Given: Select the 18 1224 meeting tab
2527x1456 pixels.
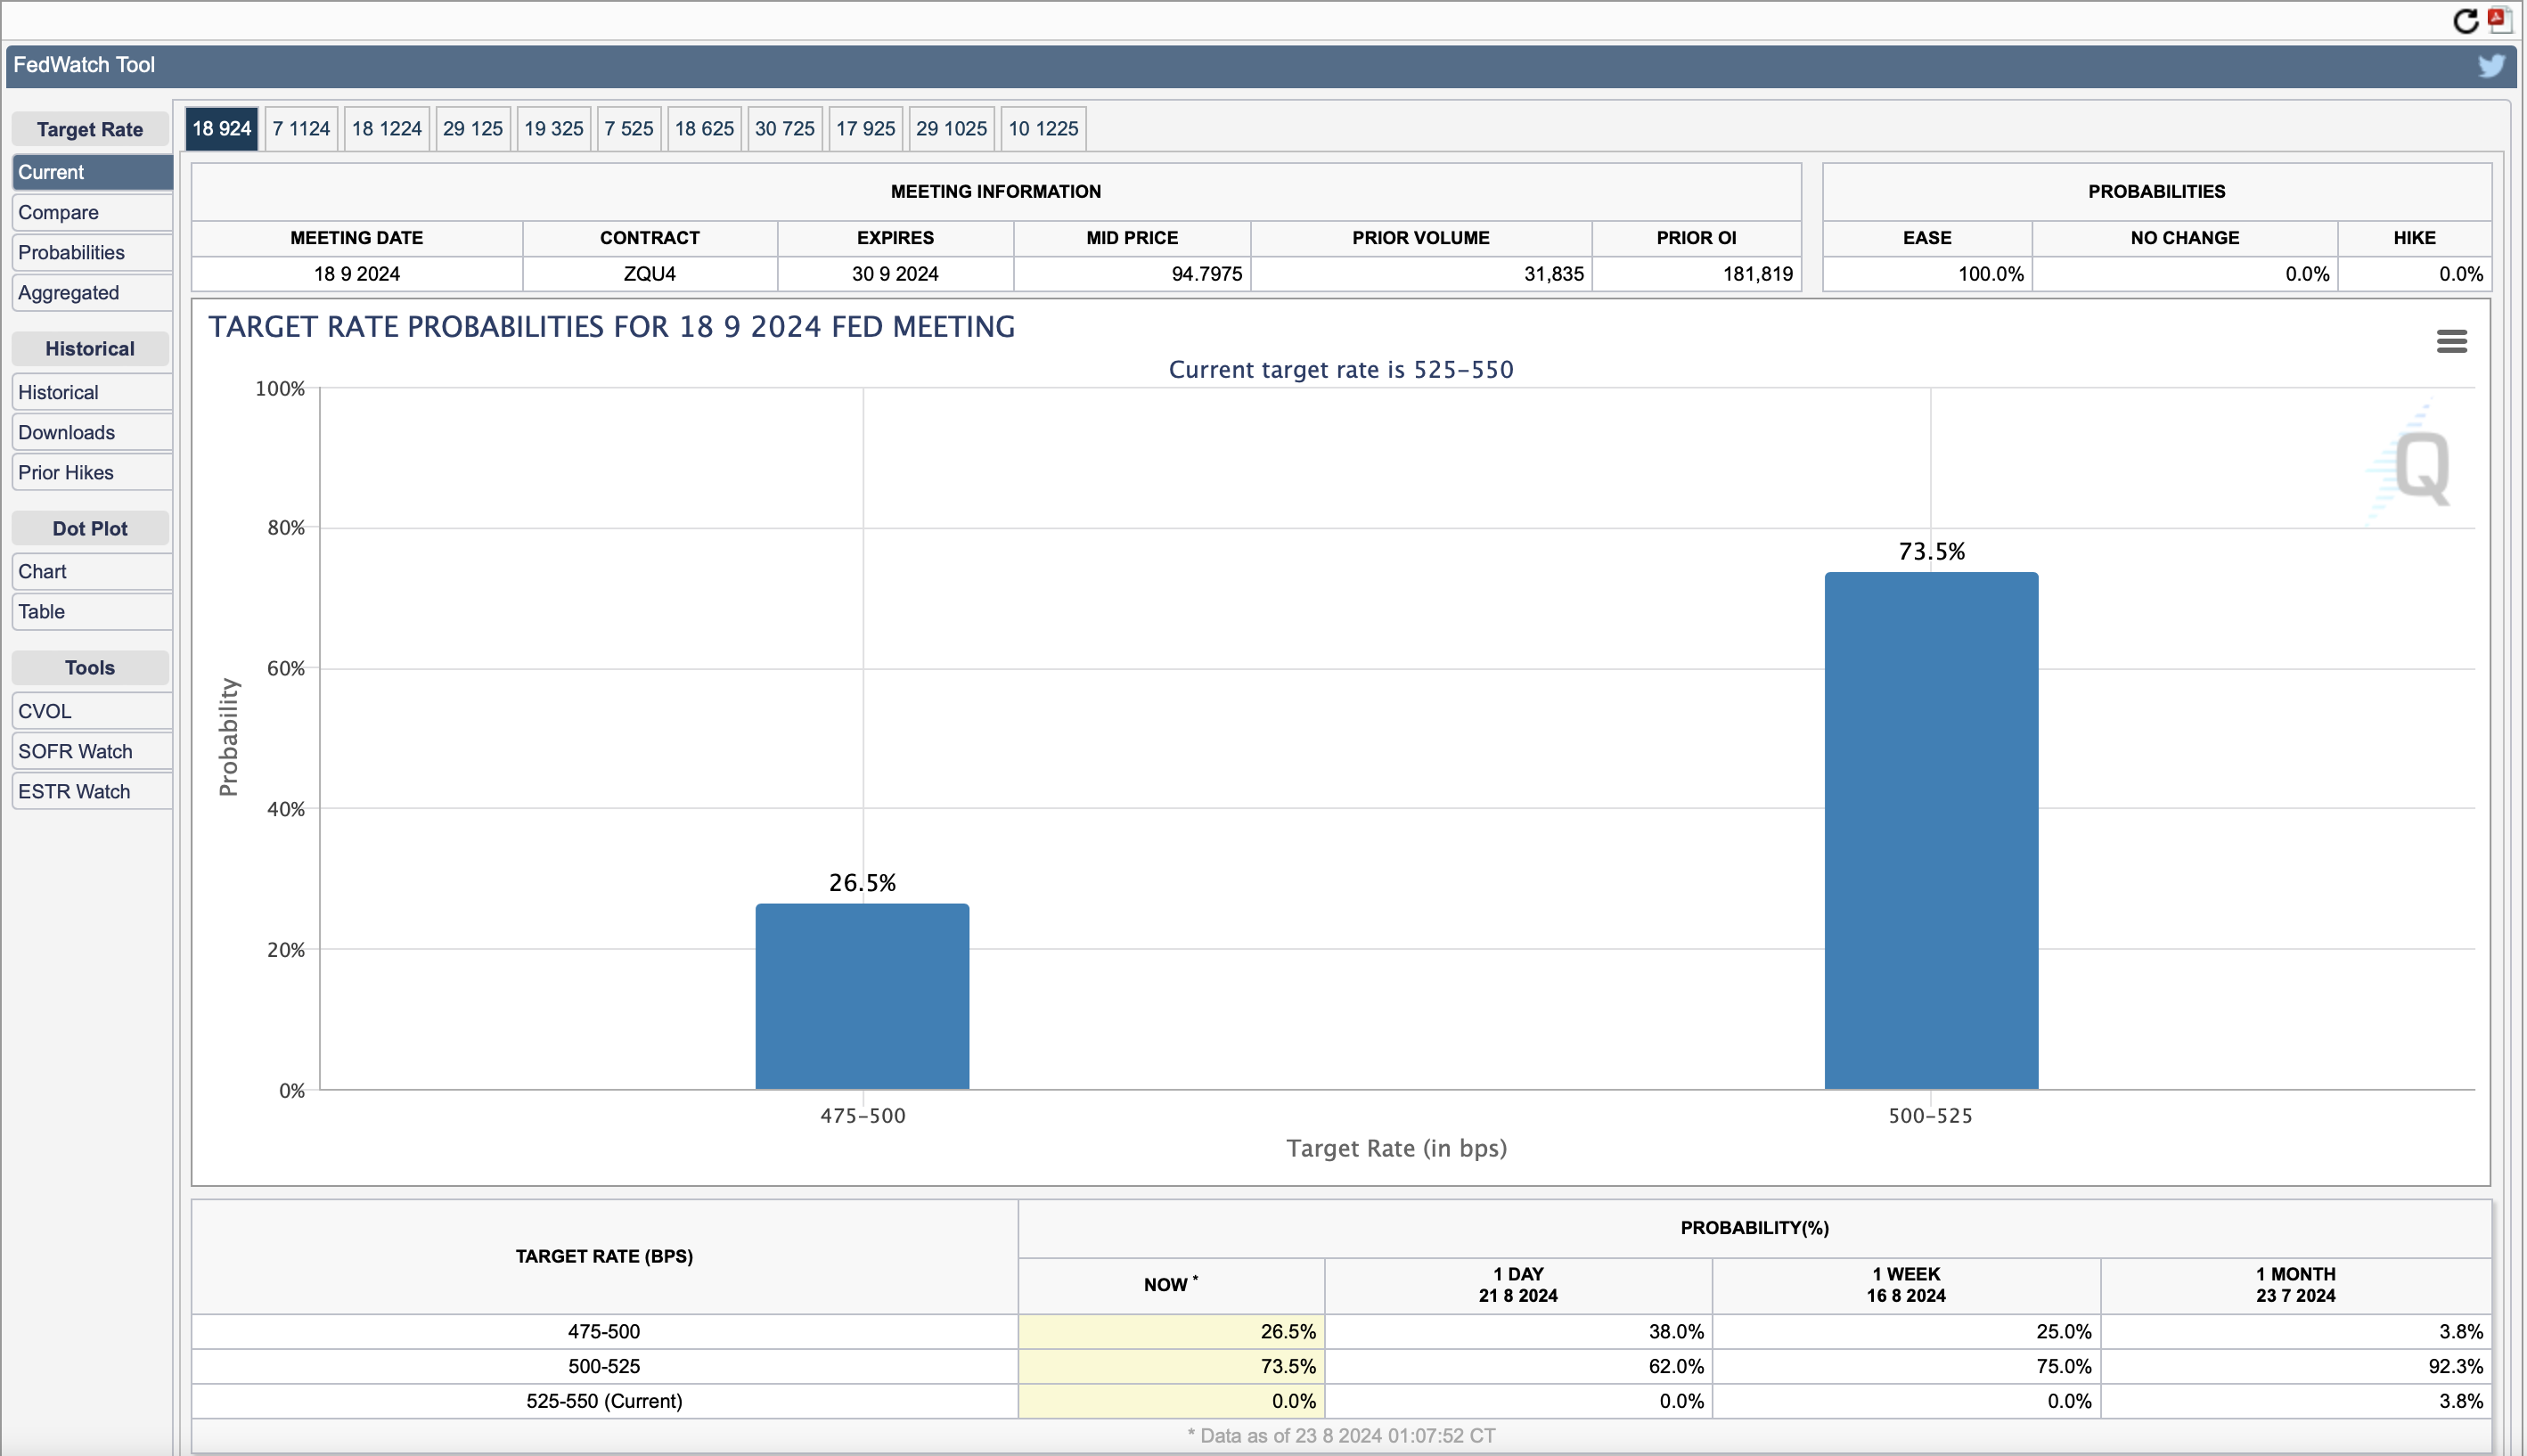Looking at the screenshot, I should coord(387,129).
